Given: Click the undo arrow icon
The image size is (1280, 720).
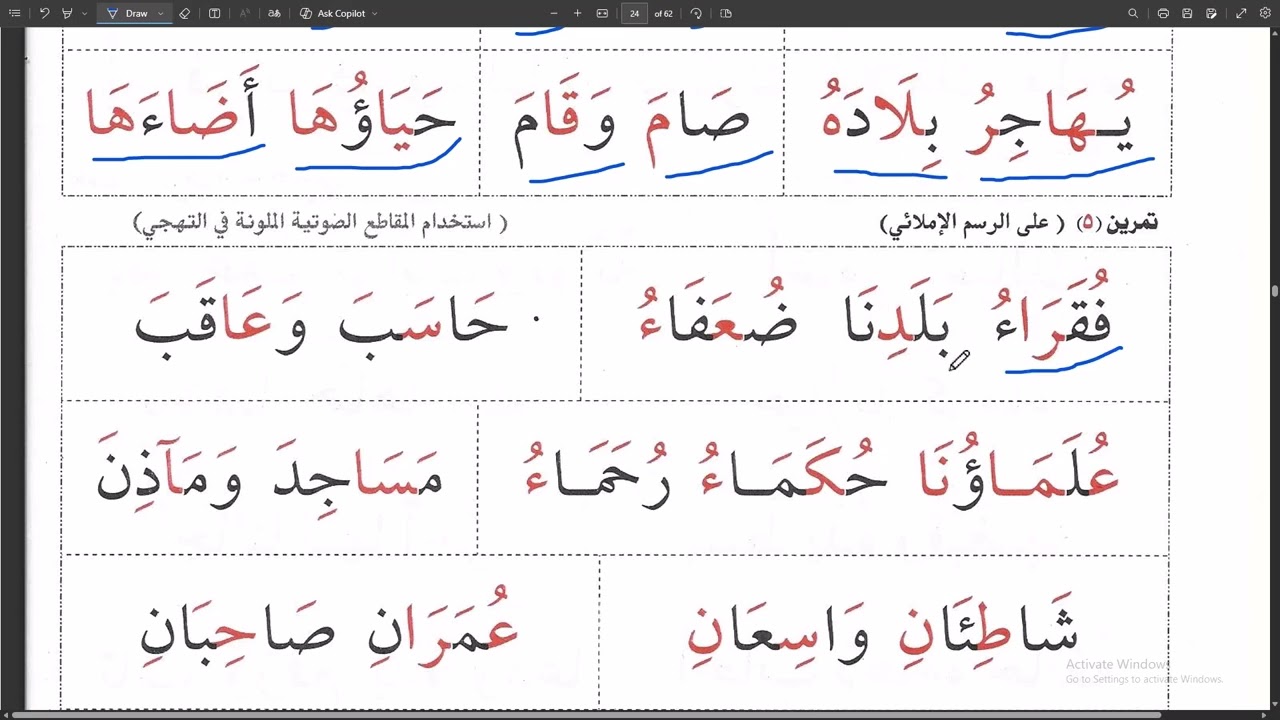Looking at the screenshot, I should [44, 13].
